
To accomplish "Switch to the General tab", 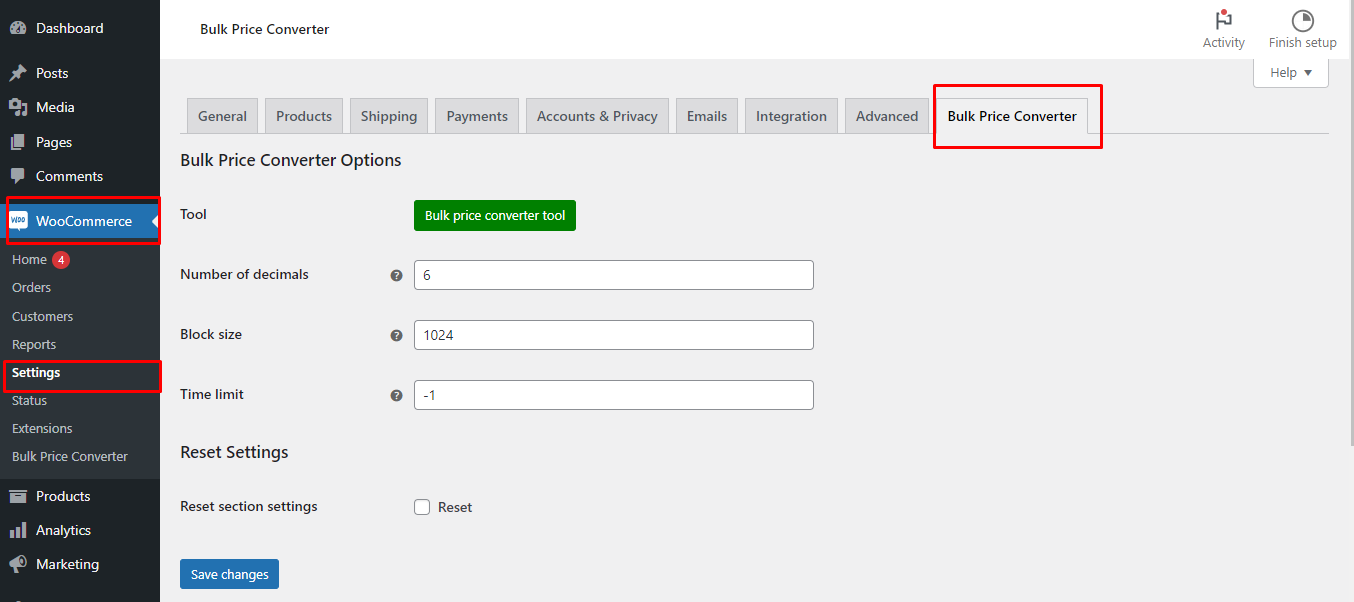I will (x=222, y=116).
